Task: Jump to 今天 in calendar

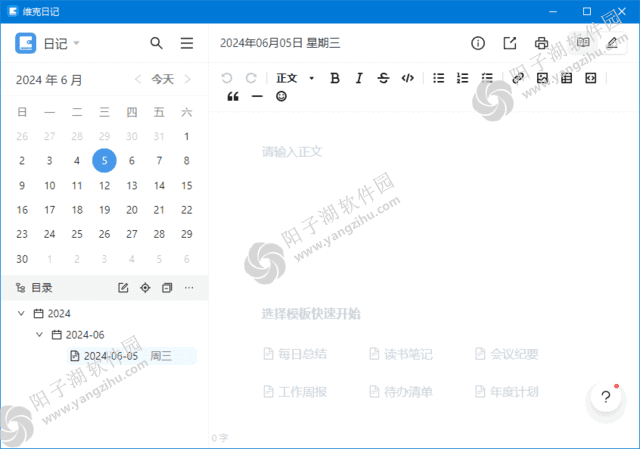Action: pyautogui.click(x=163, y=79)
